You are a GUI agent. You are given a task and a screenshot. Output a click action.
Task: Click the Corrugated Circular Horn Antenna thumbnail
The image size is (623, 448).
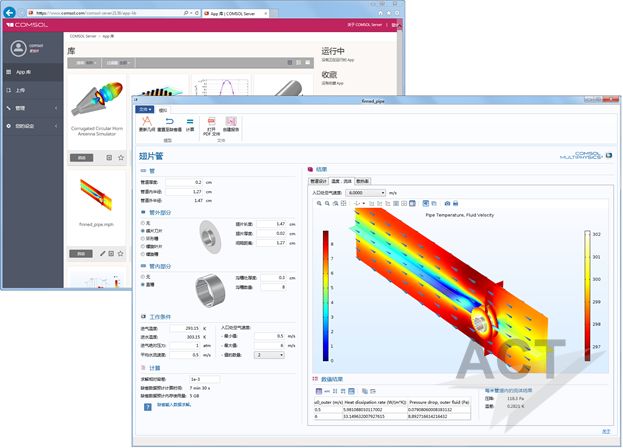point(97,100)
